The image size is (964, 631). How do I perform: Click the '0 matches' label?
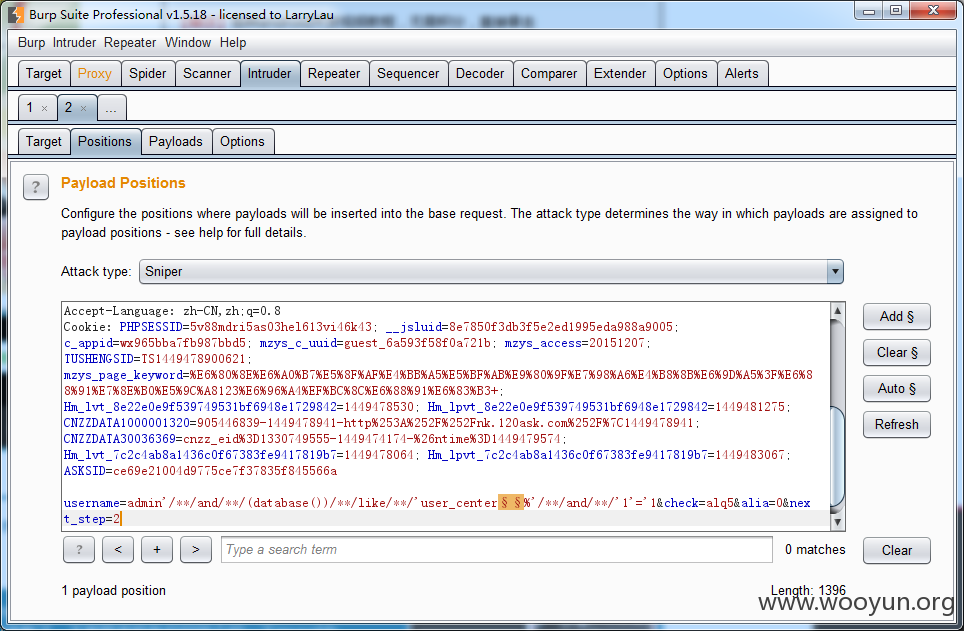pyautogui.click(x=815, y=550)
